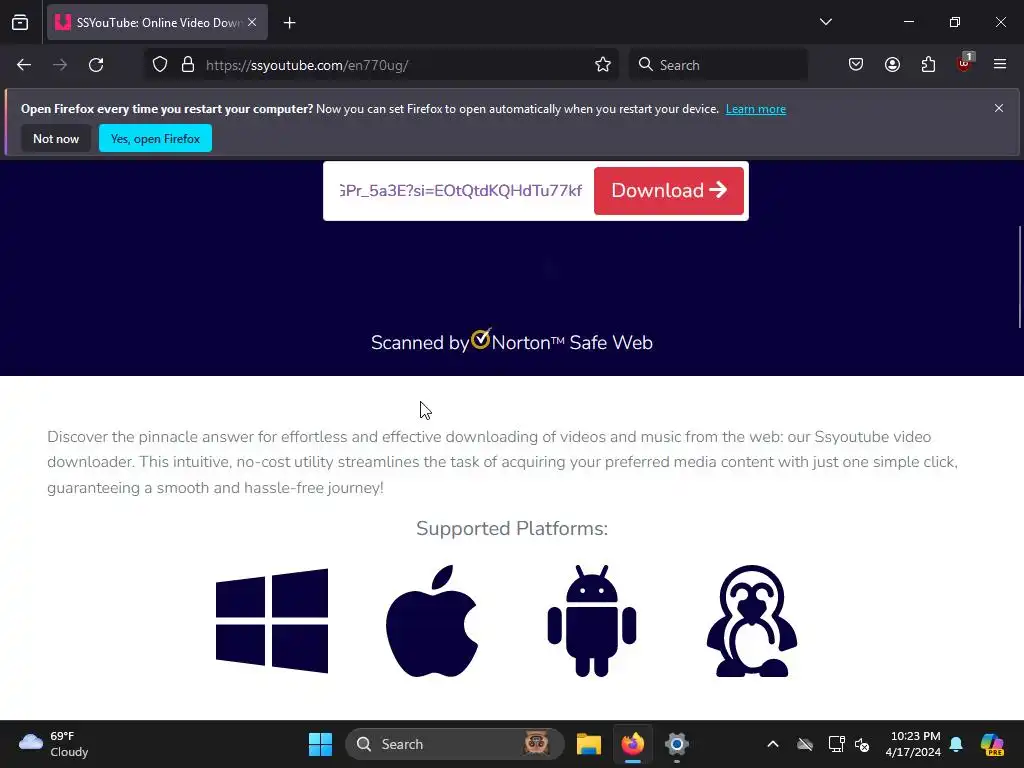Open the clock showing 10:23 PM
Image resolution: width=1024 pixels, height=768 pixels.
click(x=912, y=744)
